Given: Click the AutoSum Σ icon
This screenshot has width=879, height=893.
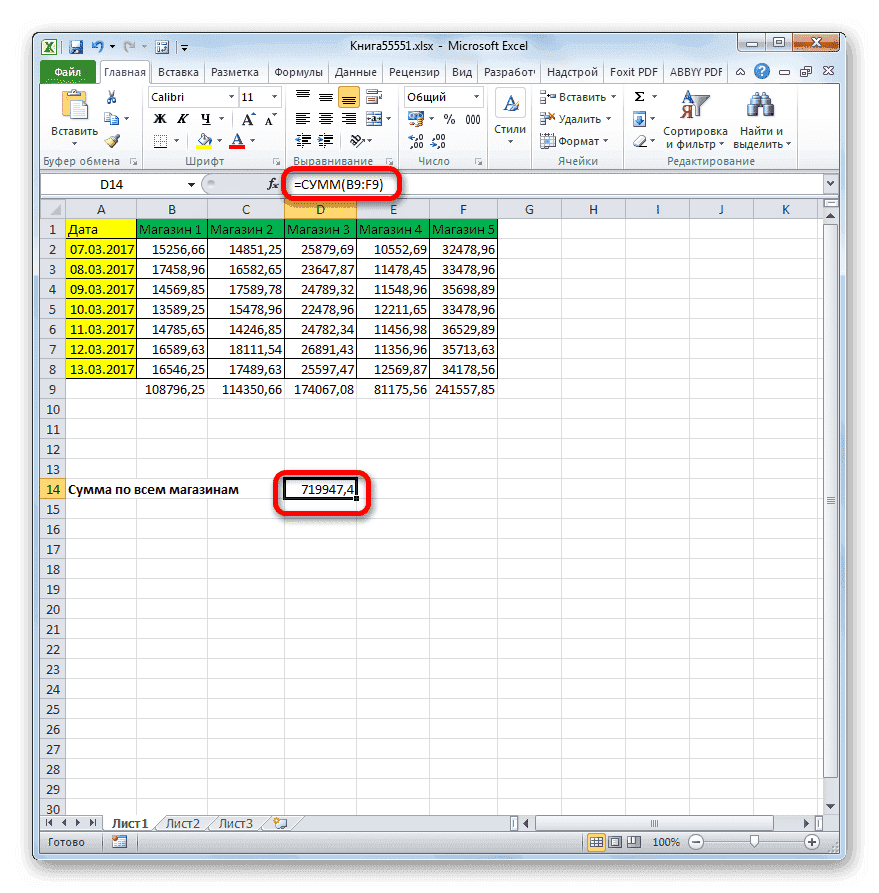Looking at the screenshot, I should pos(638,97).
